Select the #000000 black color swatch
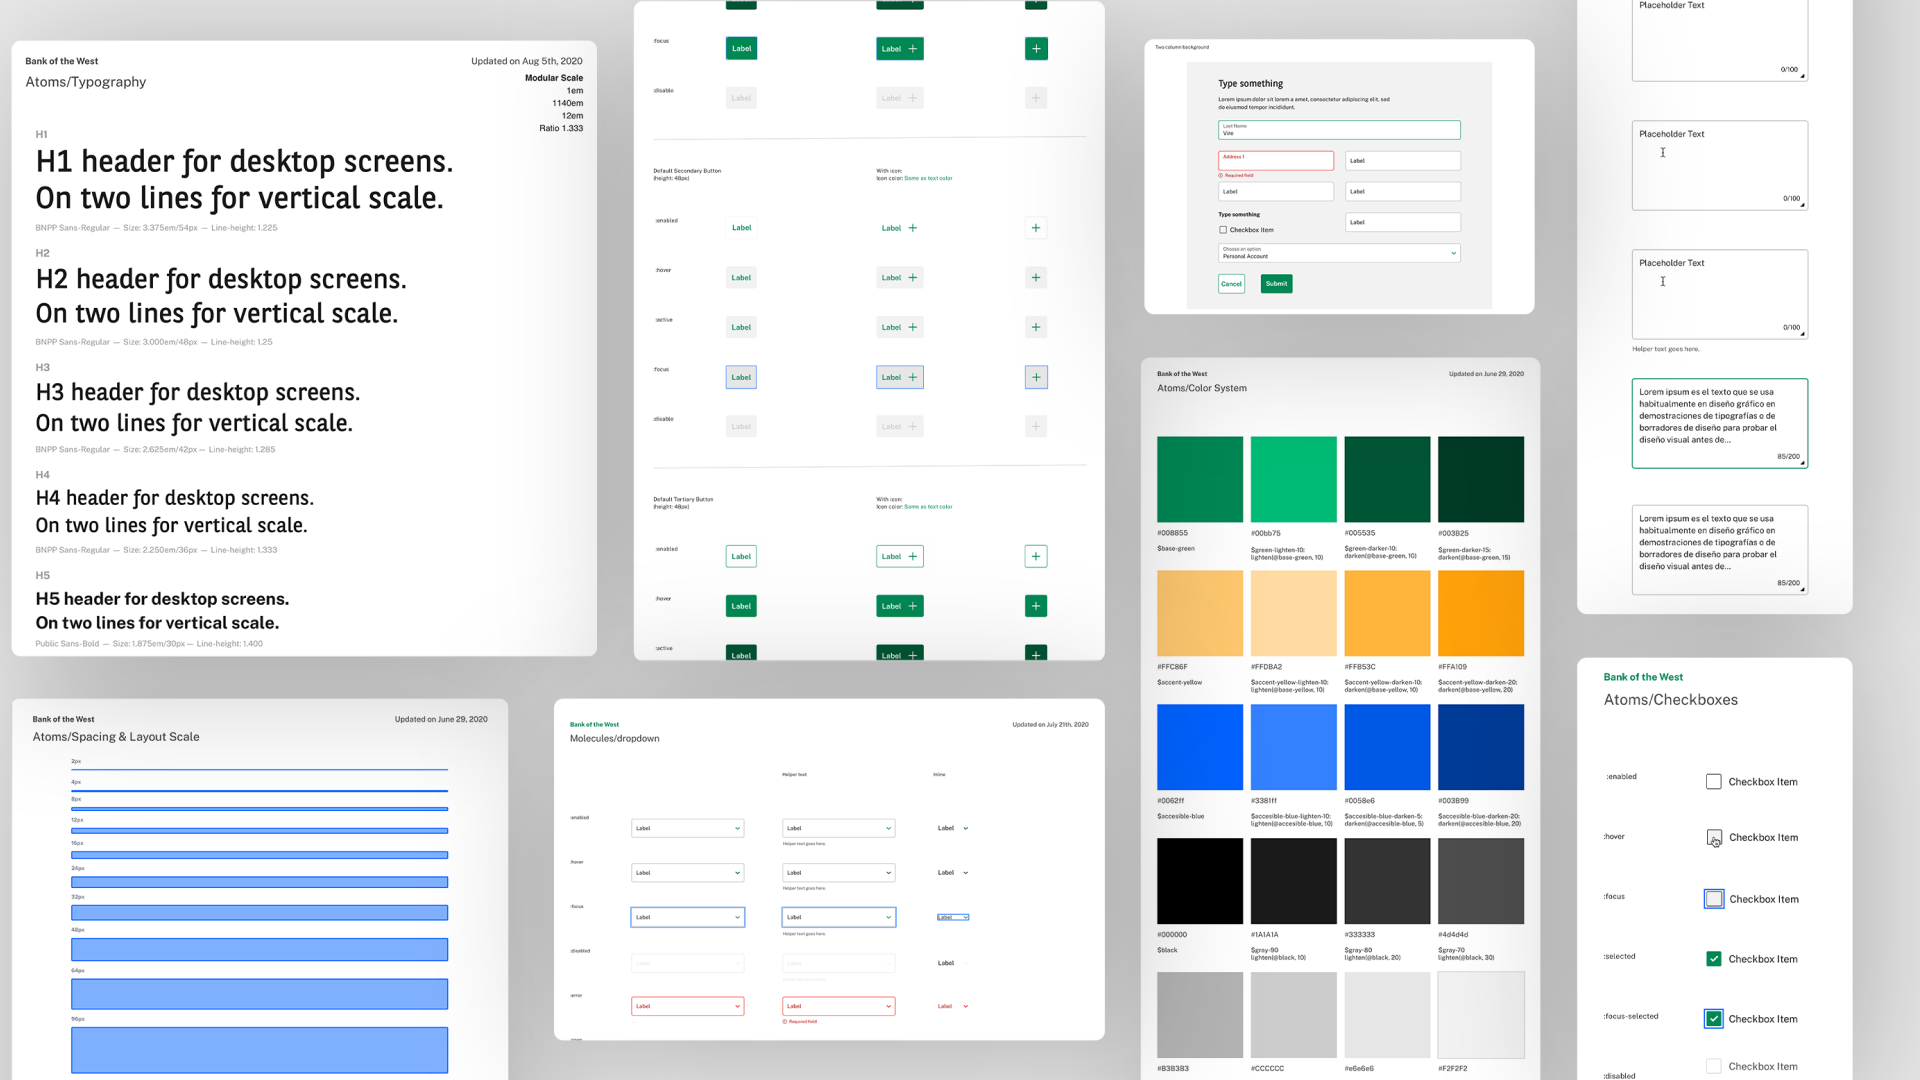Screen dimensions: 1920x1080 coord(1199,880)
